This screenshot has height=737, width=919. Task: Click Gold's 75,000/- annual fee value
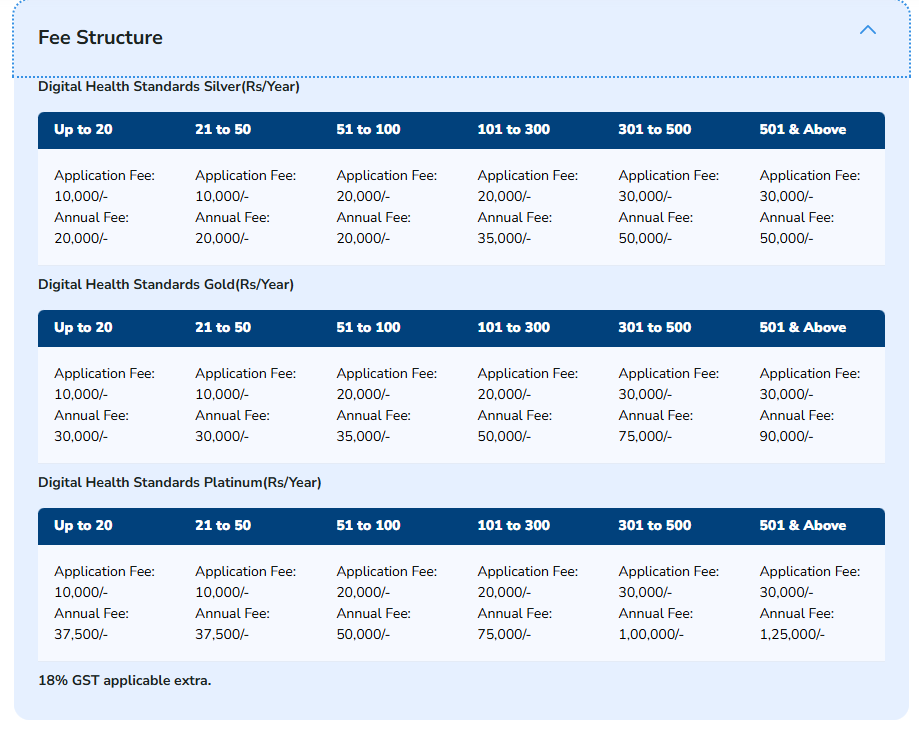point(645,436)
